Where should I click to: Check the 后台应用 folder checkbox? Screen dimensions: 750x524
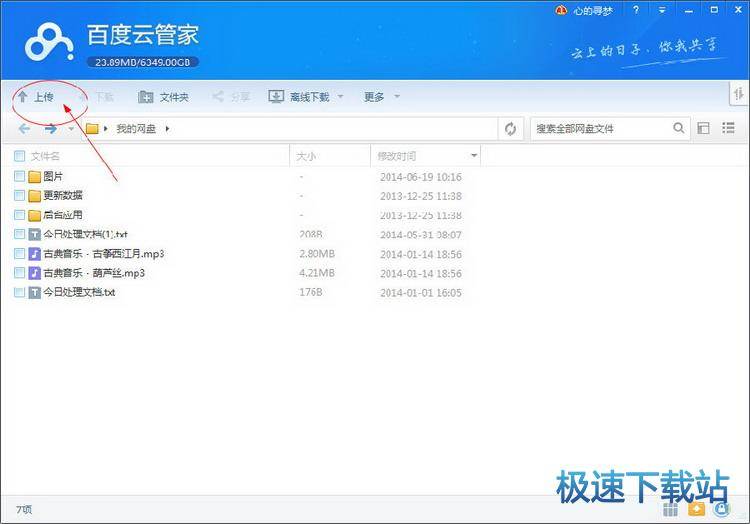(20, 215)
